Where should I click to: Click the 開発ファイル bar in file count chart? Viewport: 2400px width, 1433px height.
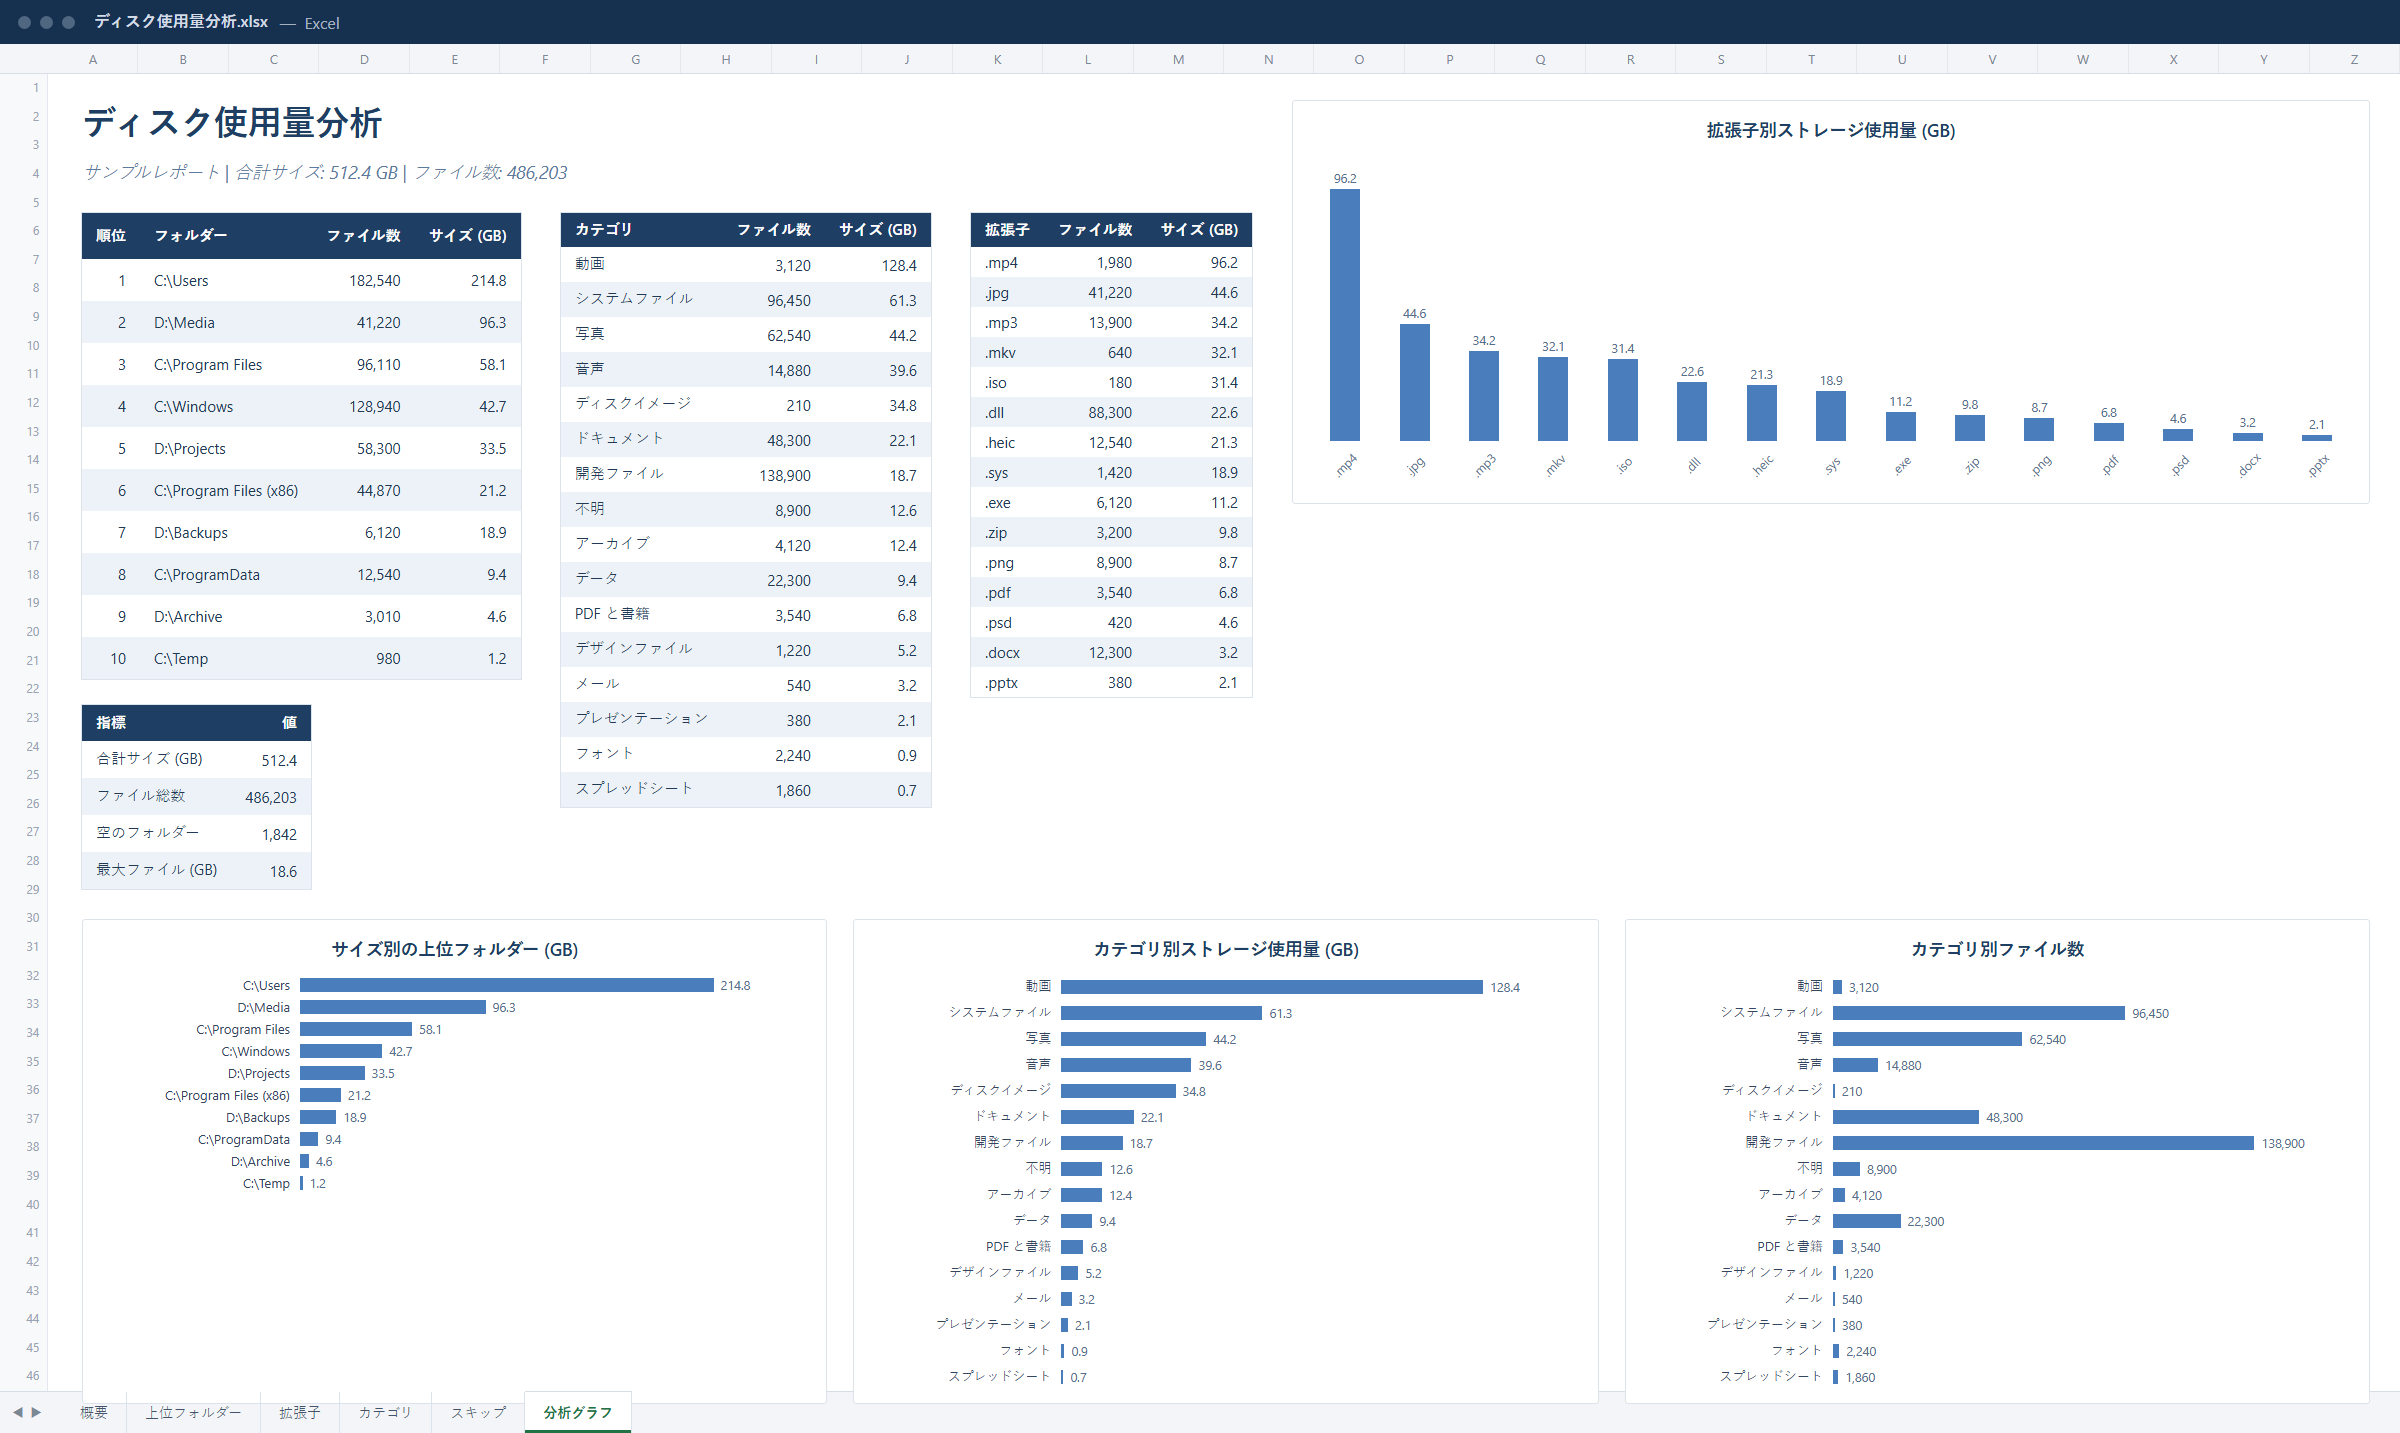(x=2043, y=1143)
